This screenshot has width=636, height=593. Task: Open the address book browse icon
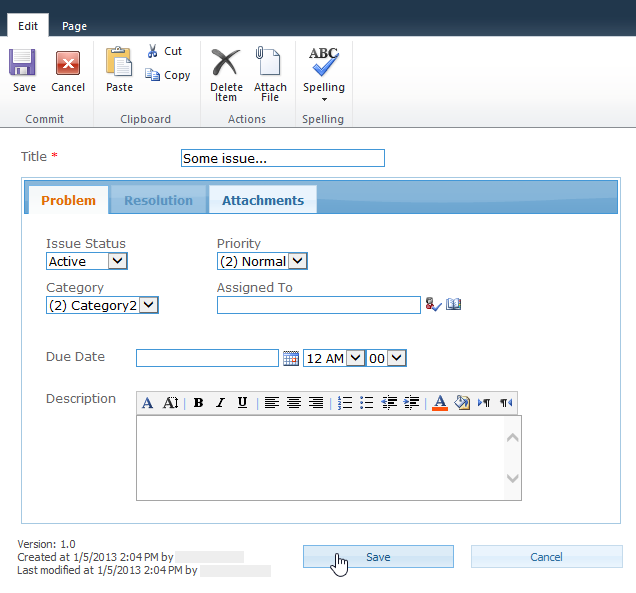(453, 304)
